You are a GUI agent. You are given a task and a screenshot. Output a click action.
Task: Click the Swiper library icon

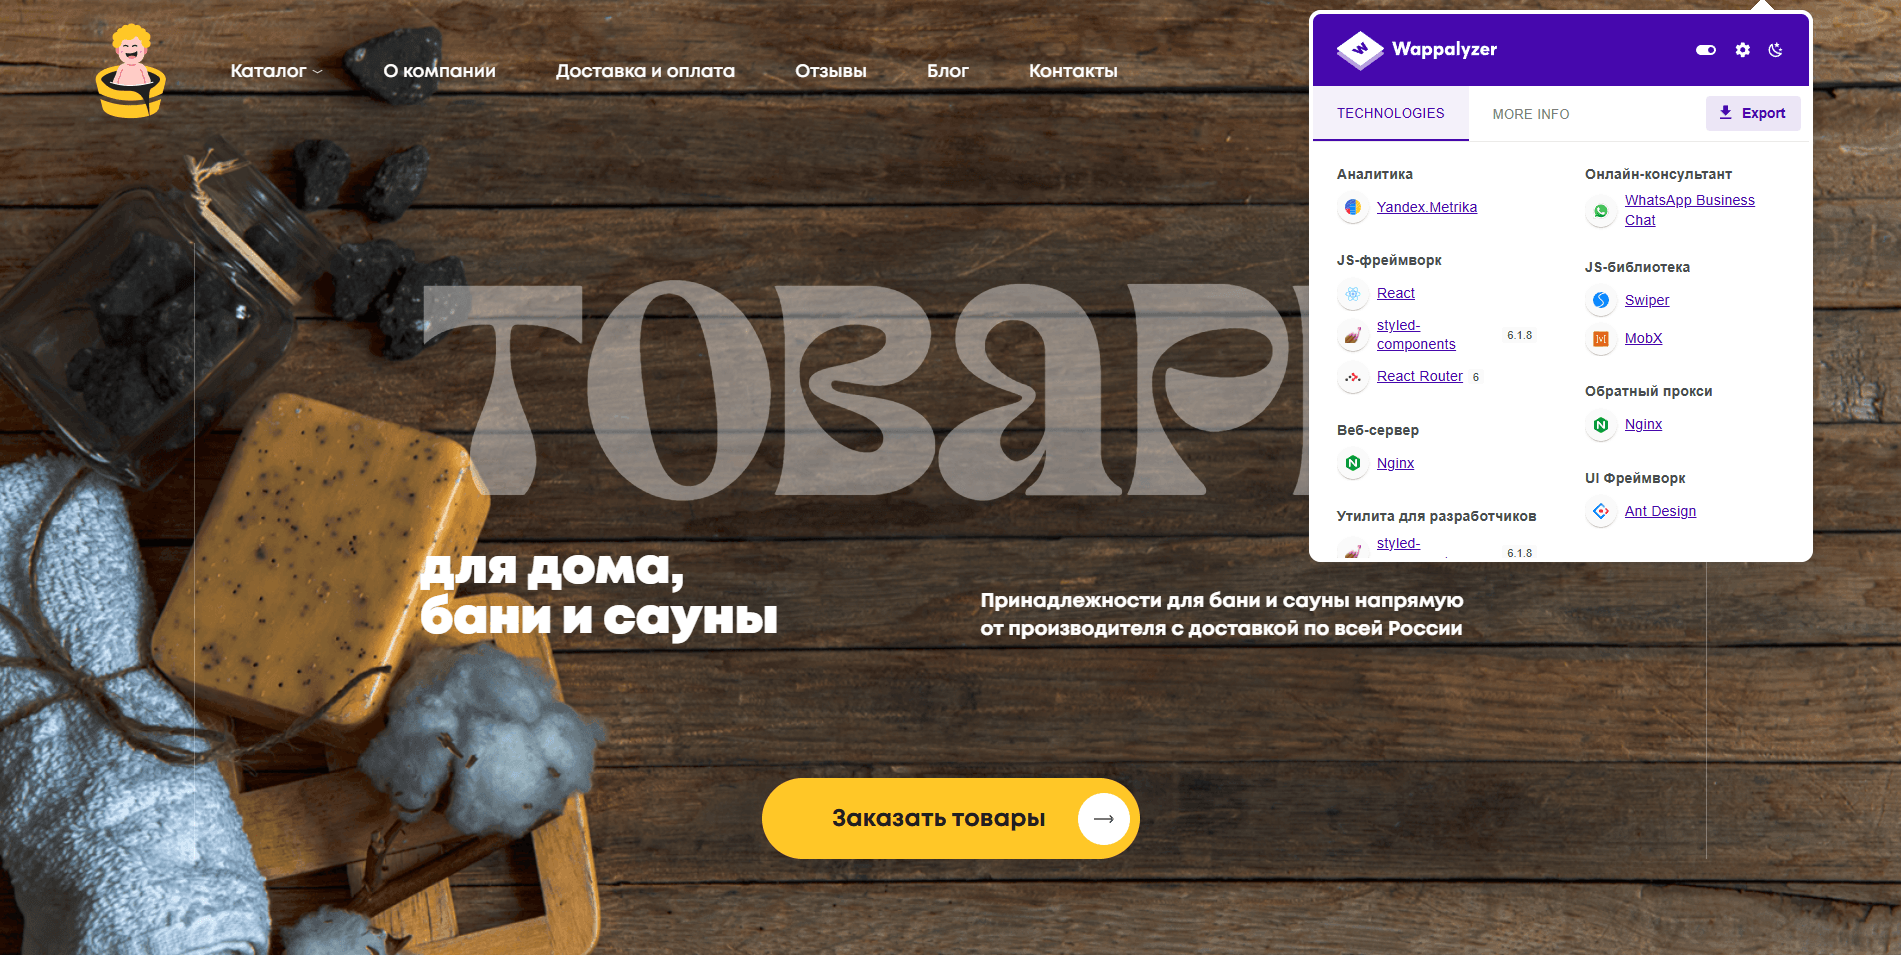point(1601,300)
